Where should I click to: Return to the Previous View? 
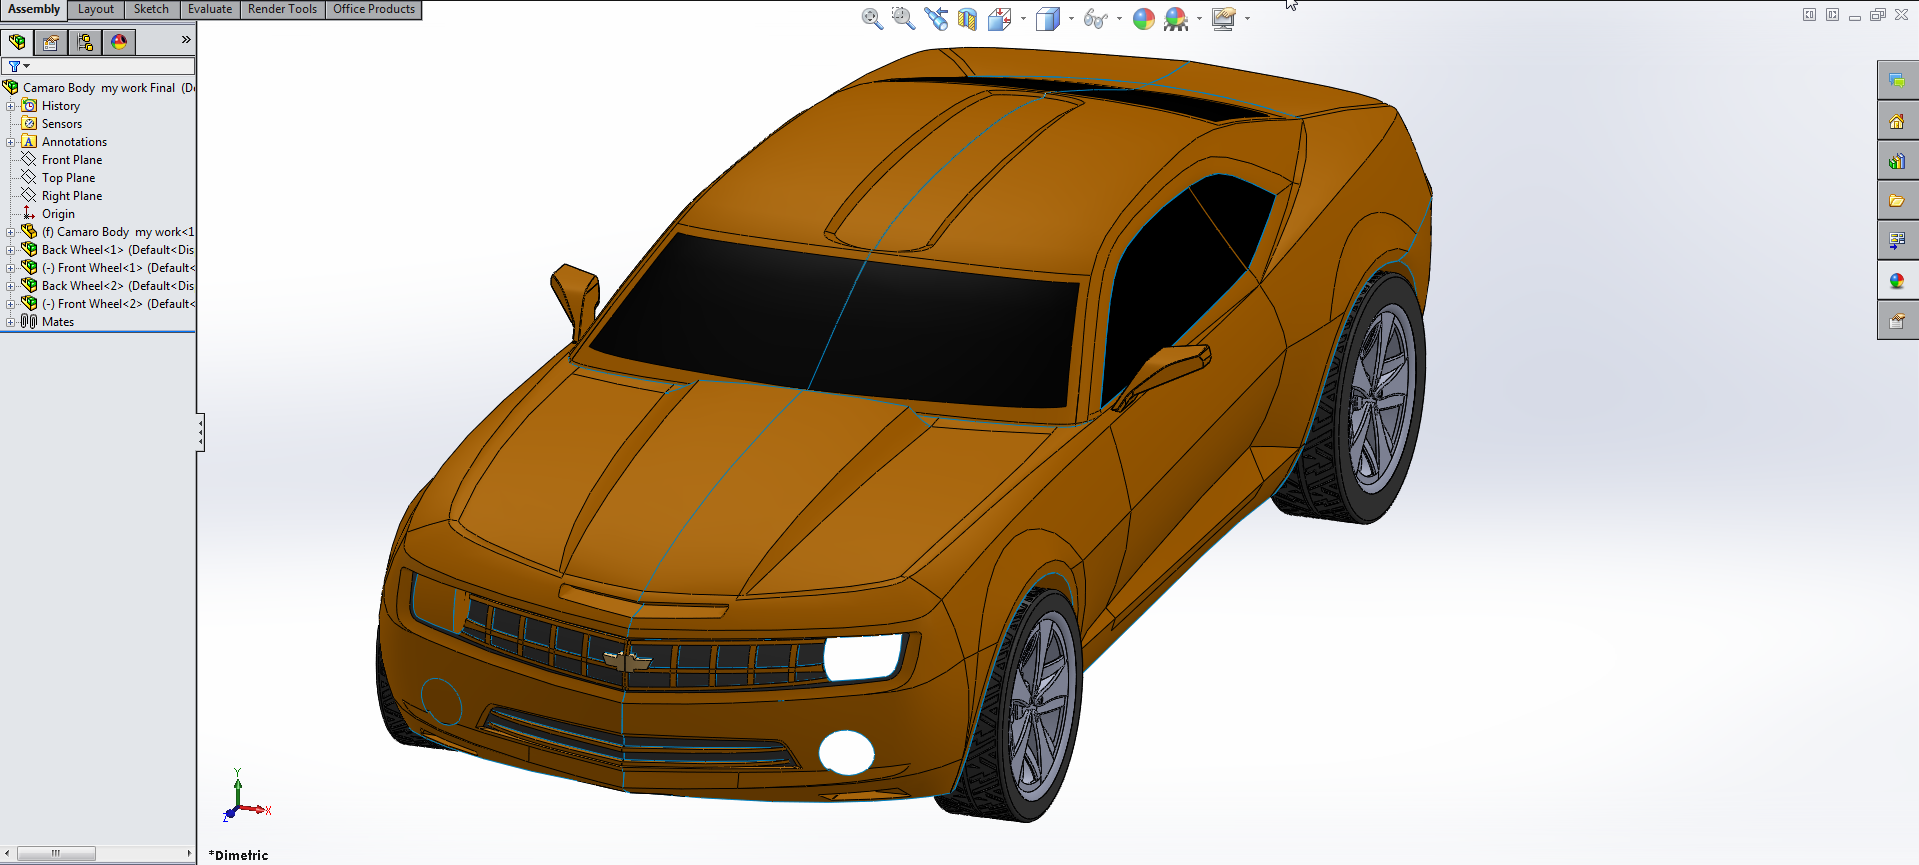point(936,19)
